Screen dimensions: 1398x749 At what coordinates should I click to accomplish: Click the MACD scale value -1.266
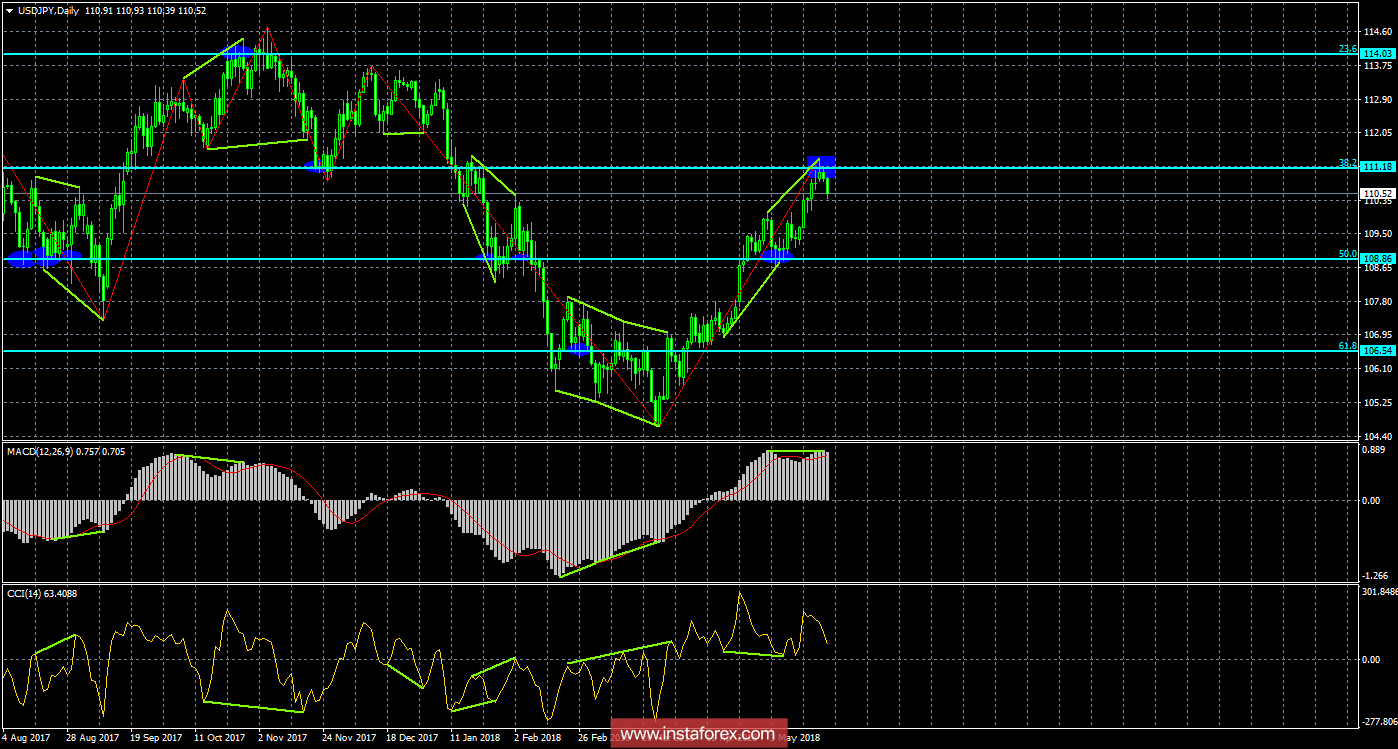(x=1375, y=575)
